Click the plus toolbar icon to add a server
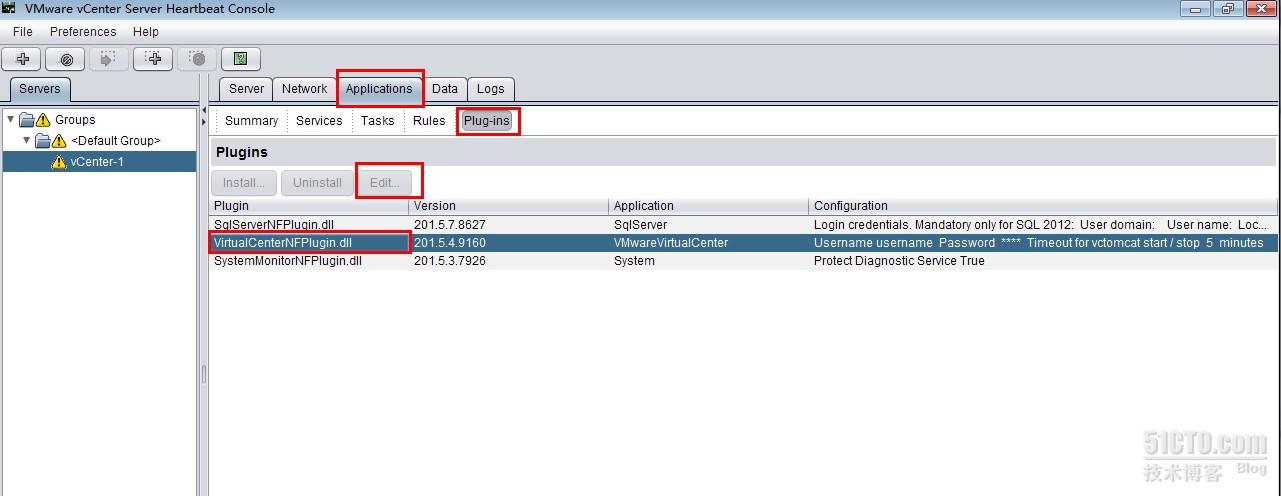The height and width of the screenshot is (496, 1281). (22, 59)
